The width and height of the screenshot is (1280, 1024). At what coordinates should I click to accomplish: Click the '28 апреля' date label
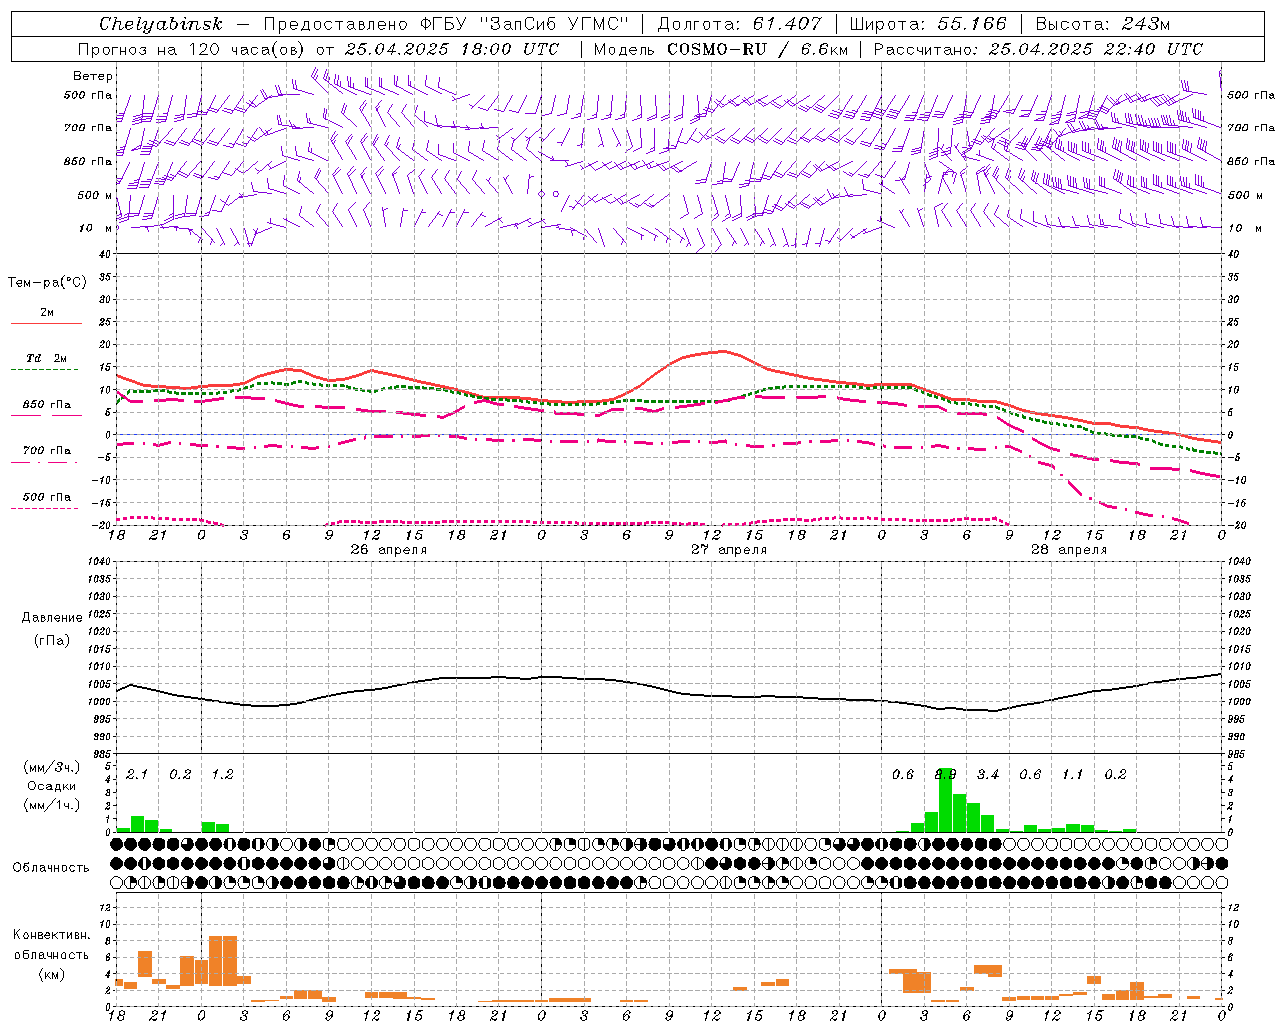point(1068,550)
